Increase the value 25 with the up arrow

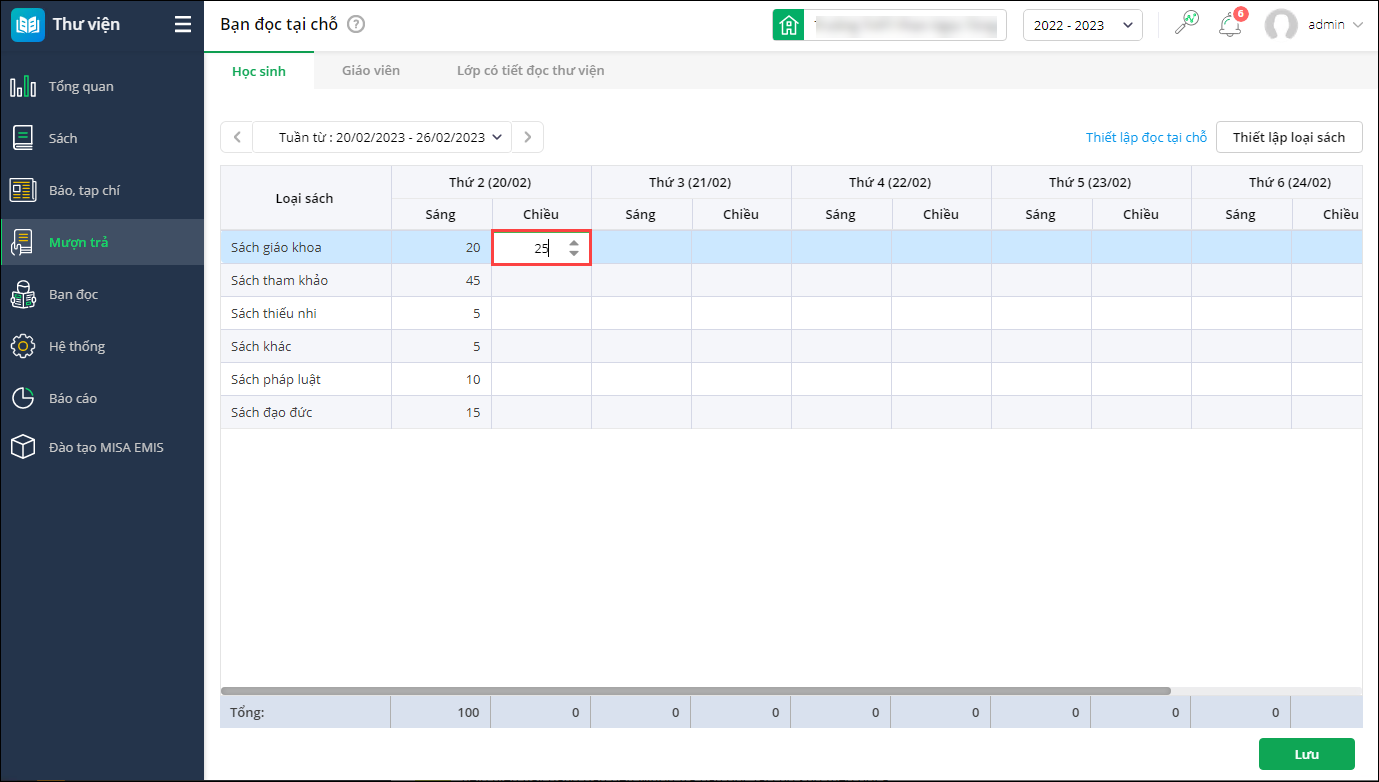point(574,242)
